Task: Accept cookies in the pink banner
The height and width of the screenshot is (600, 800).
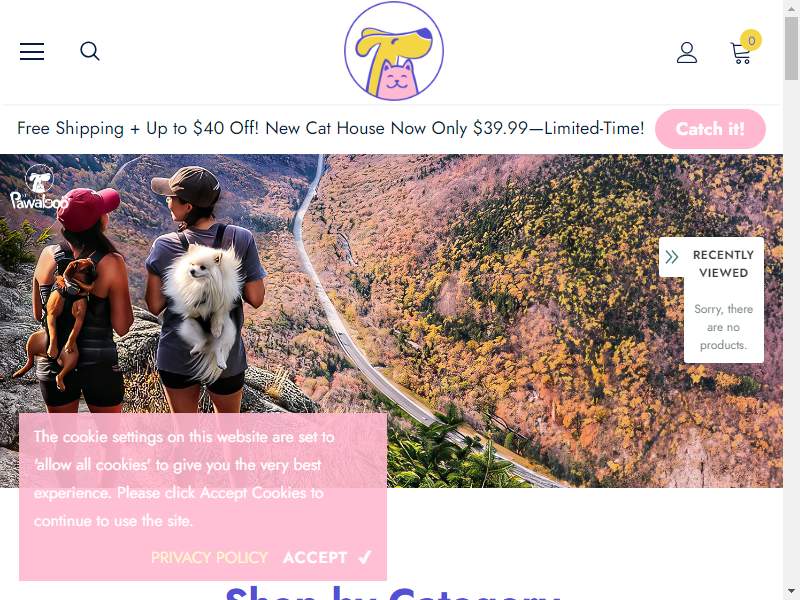Action: coord(327,557)
